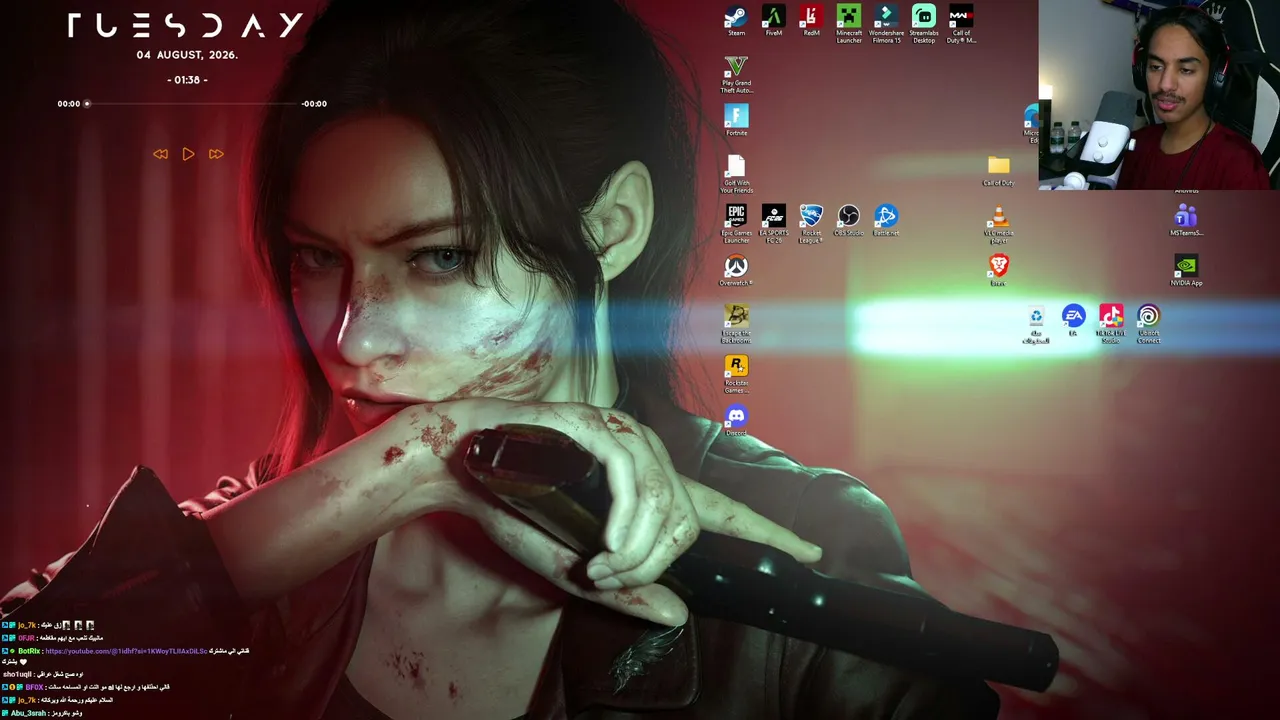Image resolution: width=1280 pixels, height=720 pixels.
Task: Click the webcam overlay thumbnail
Action: point(1159,95)
